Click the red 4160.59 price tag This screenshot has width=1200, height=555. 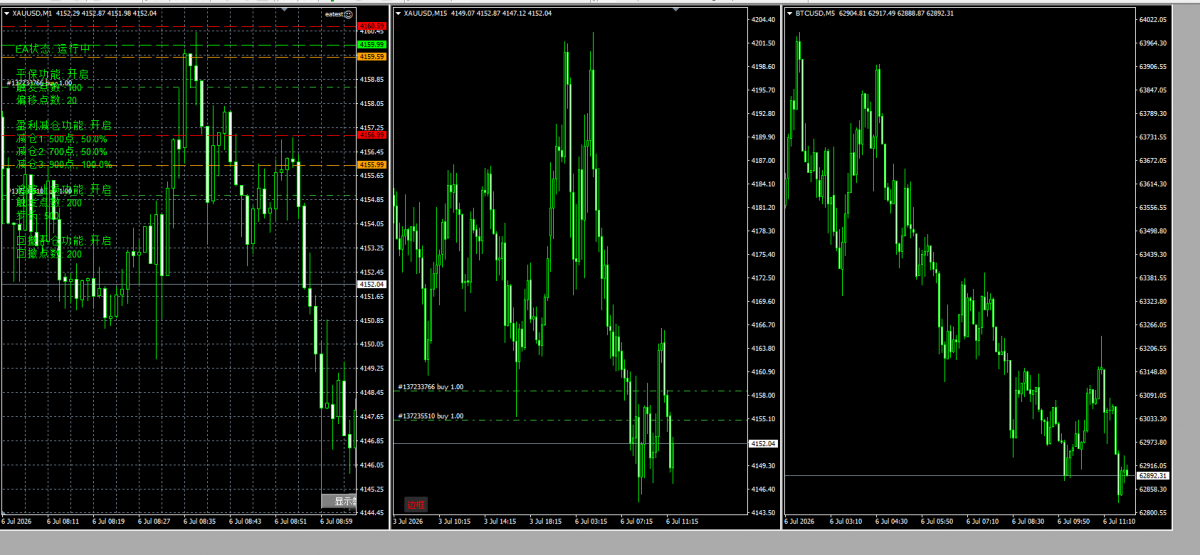coord(371,25)
